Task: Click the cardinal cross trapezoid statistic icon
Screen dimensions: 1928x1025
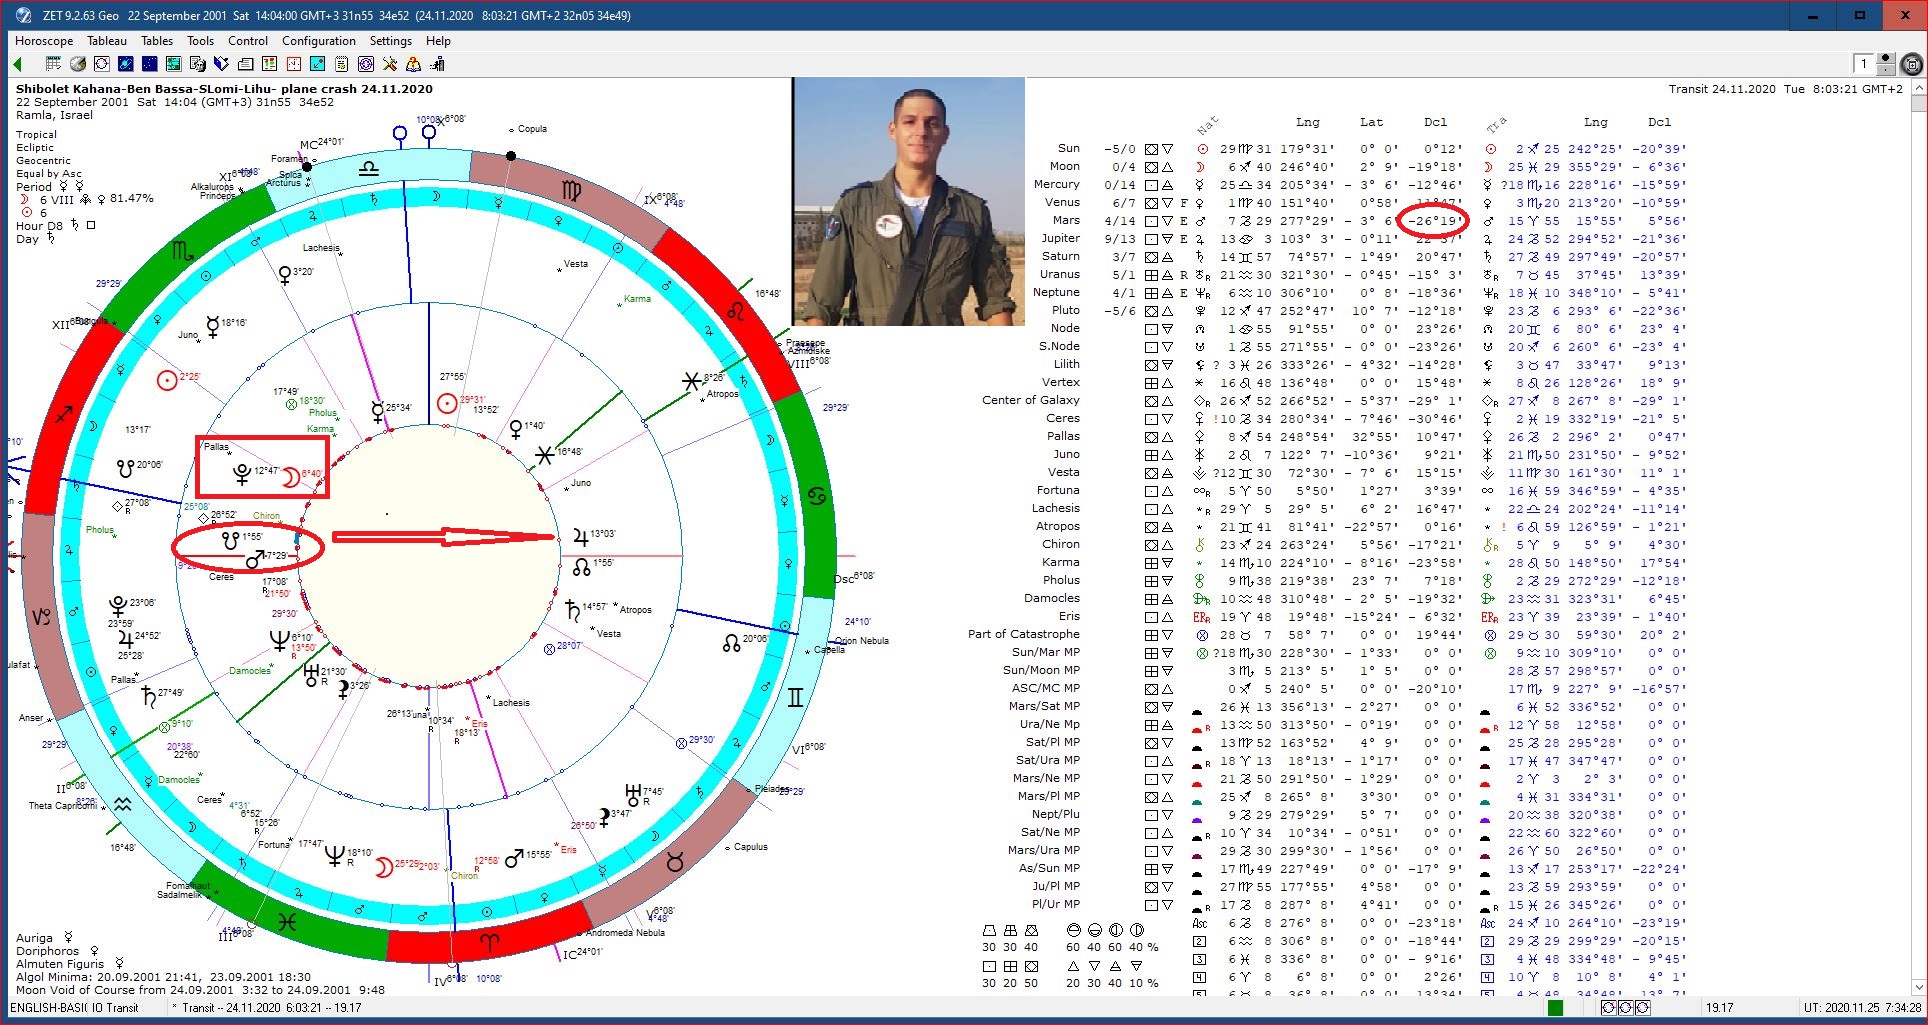Action: [x=988, y=930]
